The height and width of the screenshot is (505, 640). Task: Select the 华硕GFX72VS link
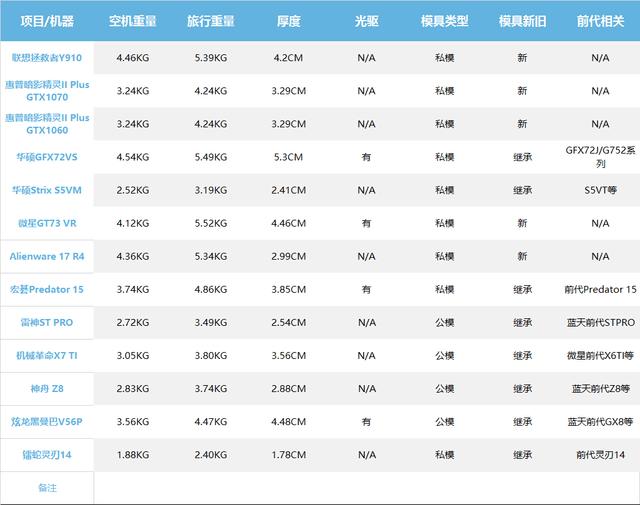point(47,157)
